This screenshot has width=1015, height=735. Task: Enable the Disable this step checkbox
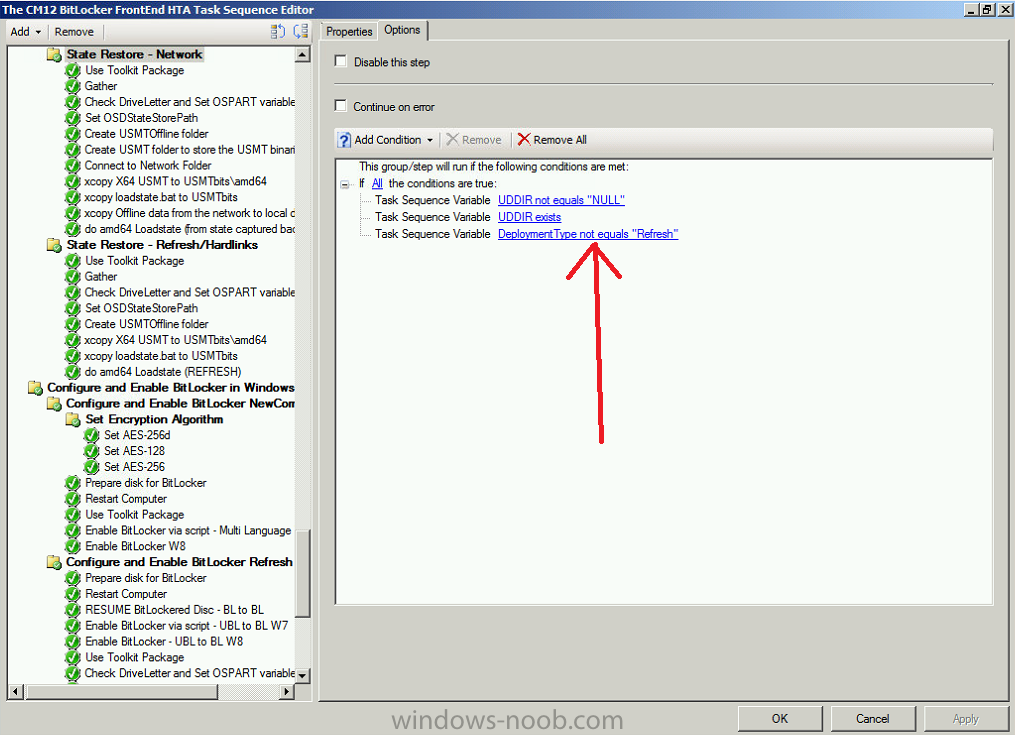click(x=340, y=61)
